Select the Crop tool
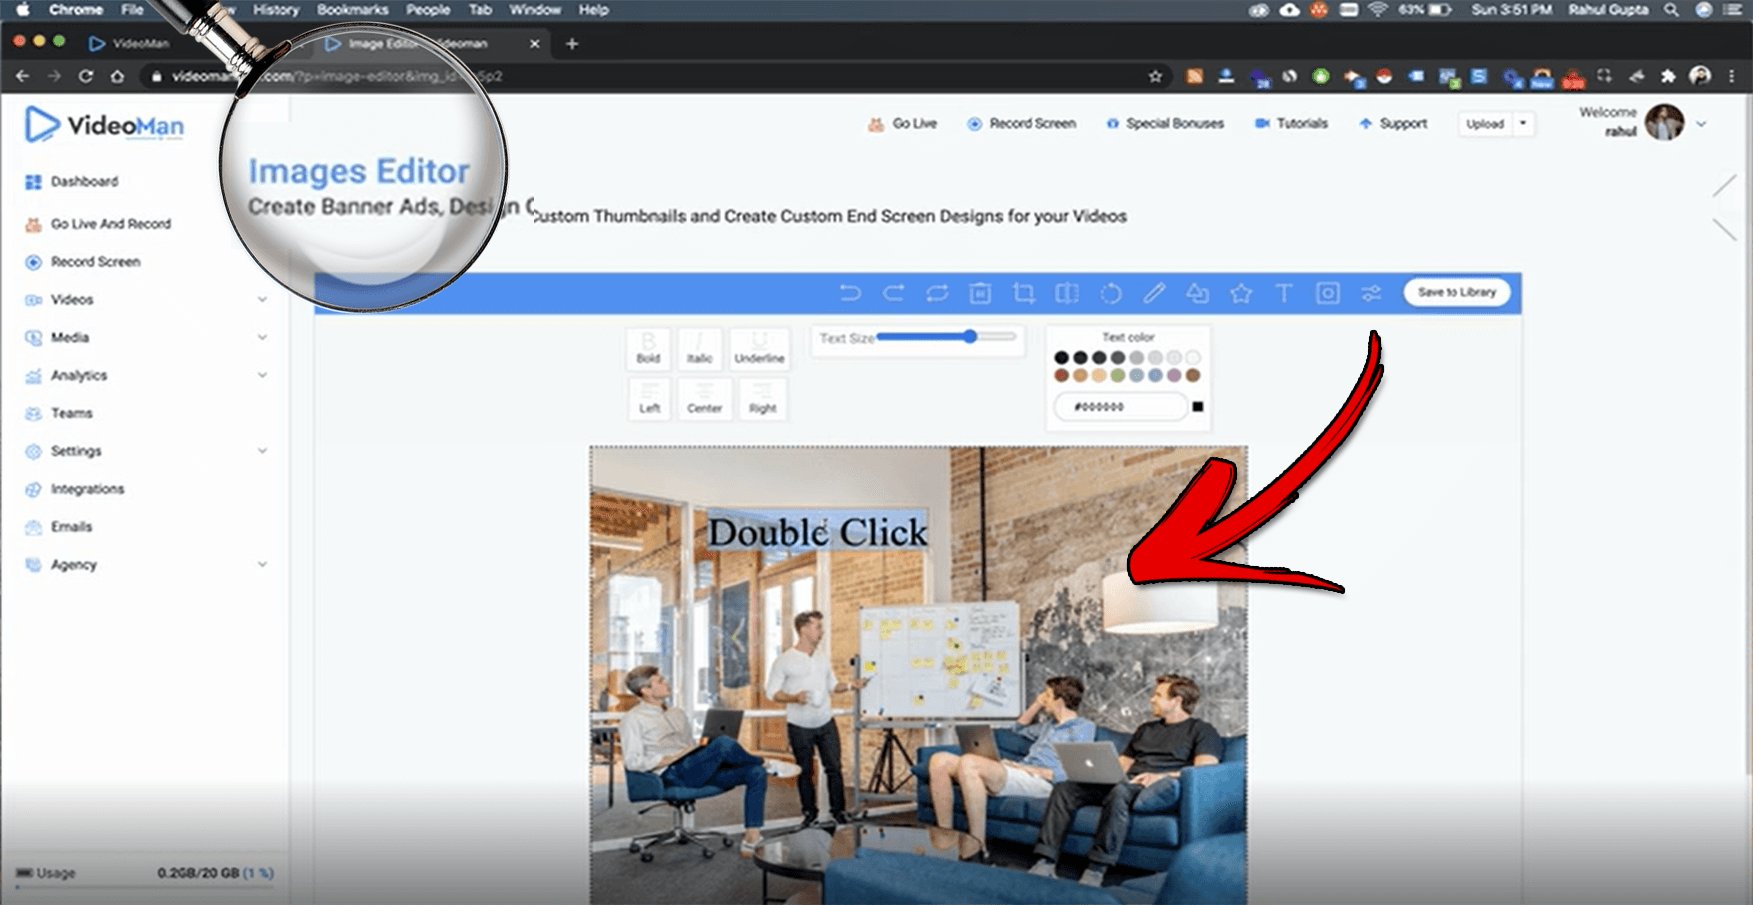 [1024, 293]
